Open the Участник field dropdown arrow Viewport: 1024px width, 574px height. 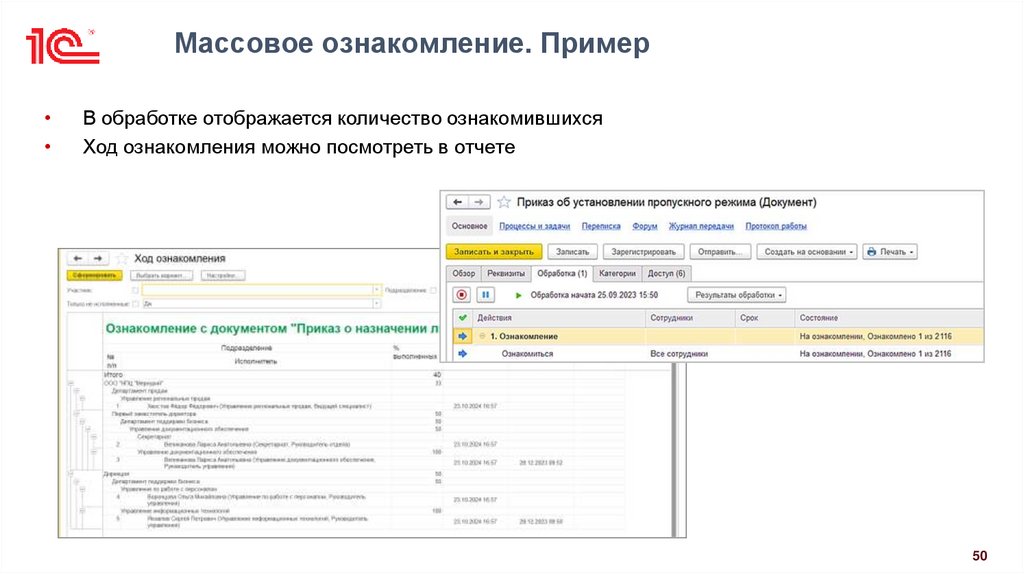tap(377, 290)
